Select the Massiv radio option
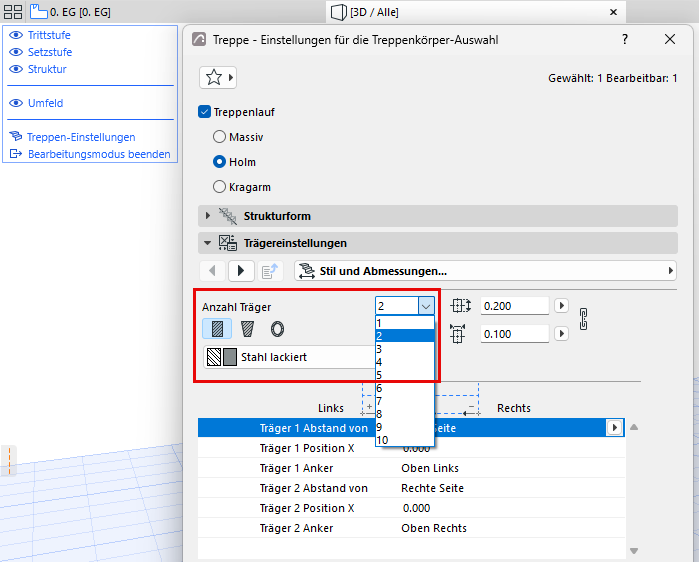 219,137
